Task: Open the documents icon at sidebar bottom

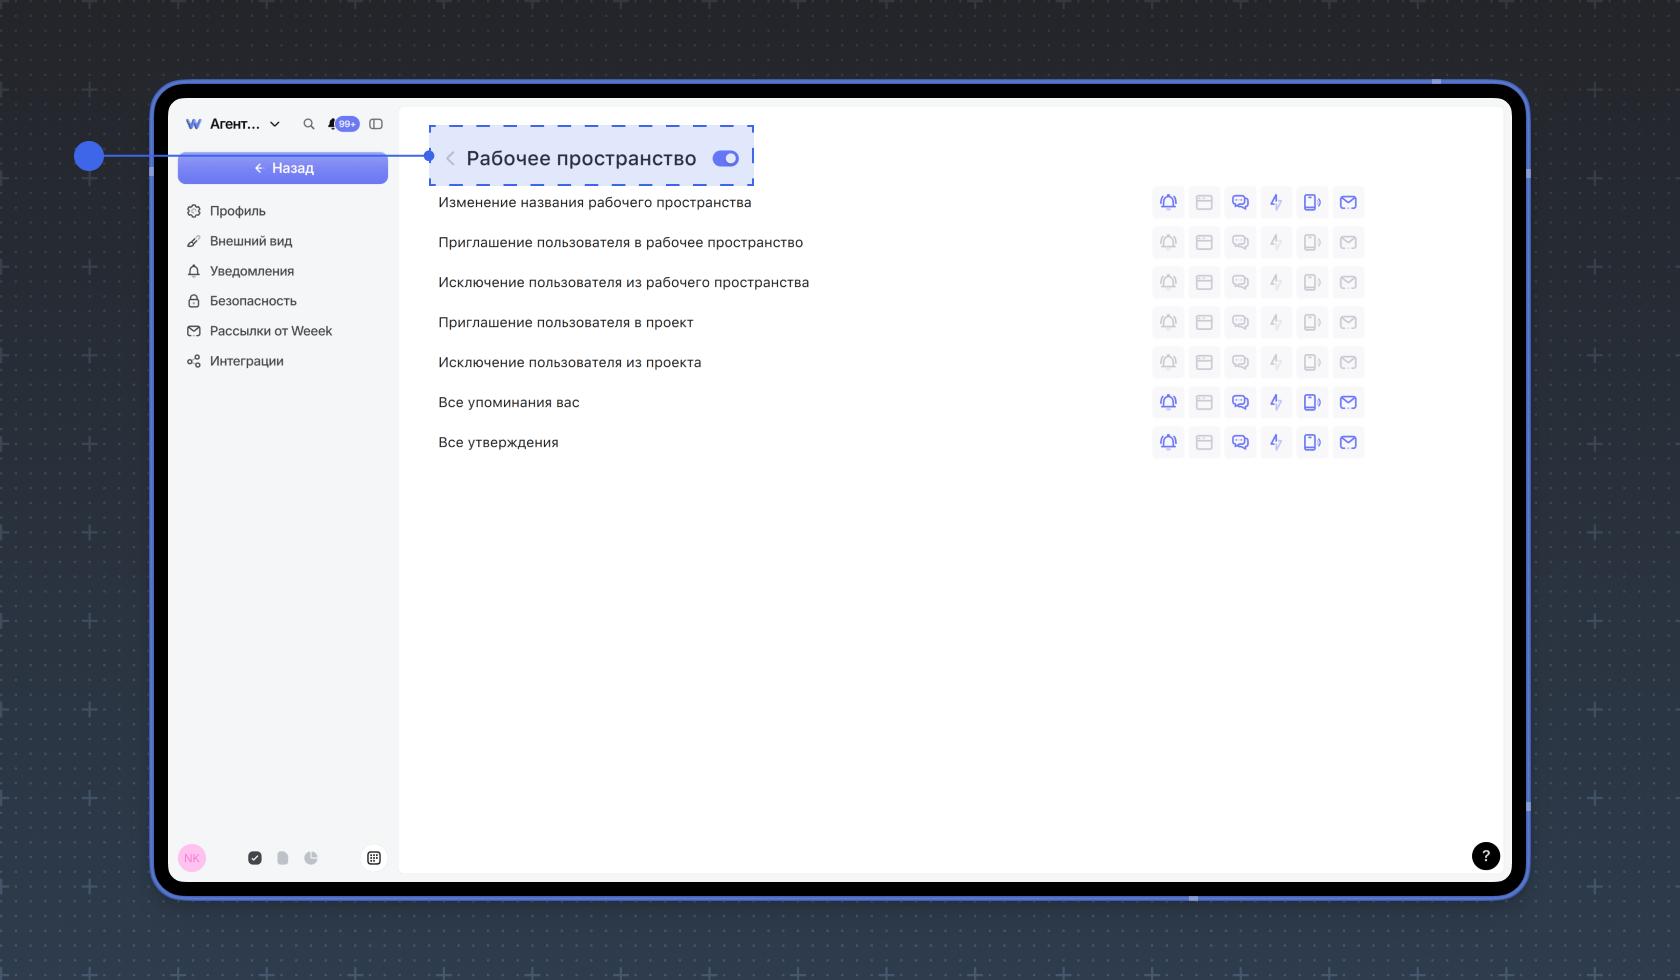Action: pos(283,858)
